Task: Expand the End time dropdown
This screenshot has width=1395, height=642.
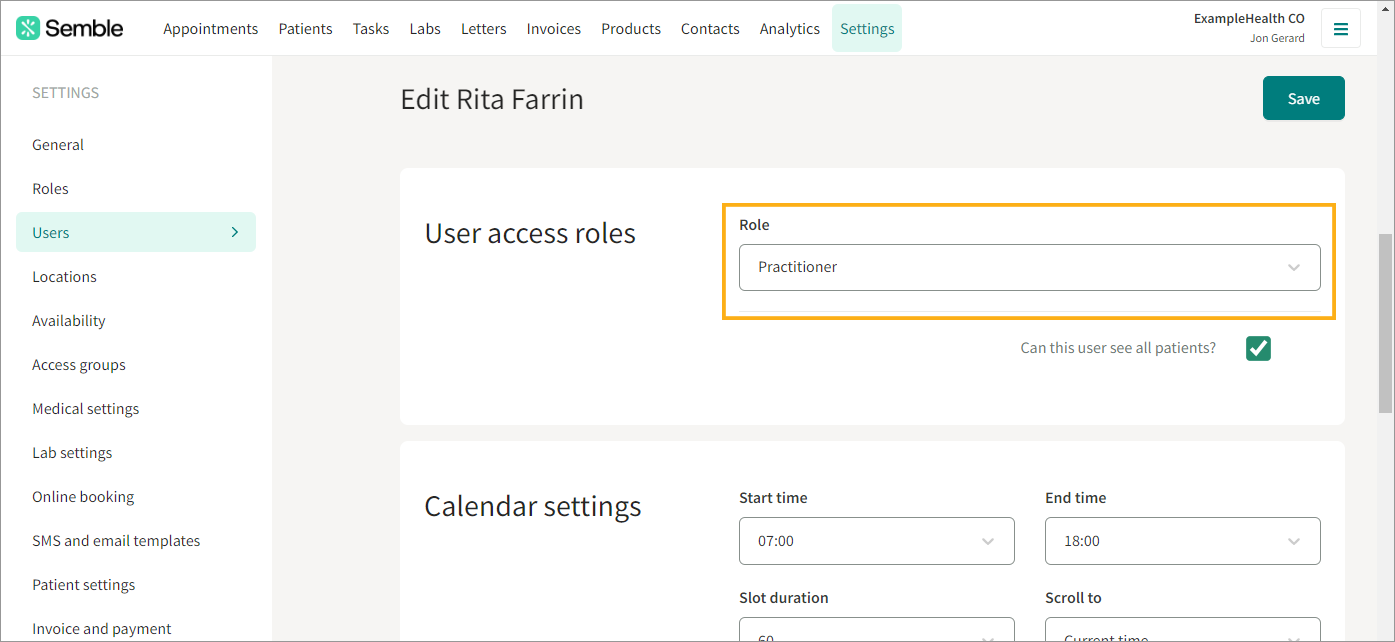Action: (1182, 541)
